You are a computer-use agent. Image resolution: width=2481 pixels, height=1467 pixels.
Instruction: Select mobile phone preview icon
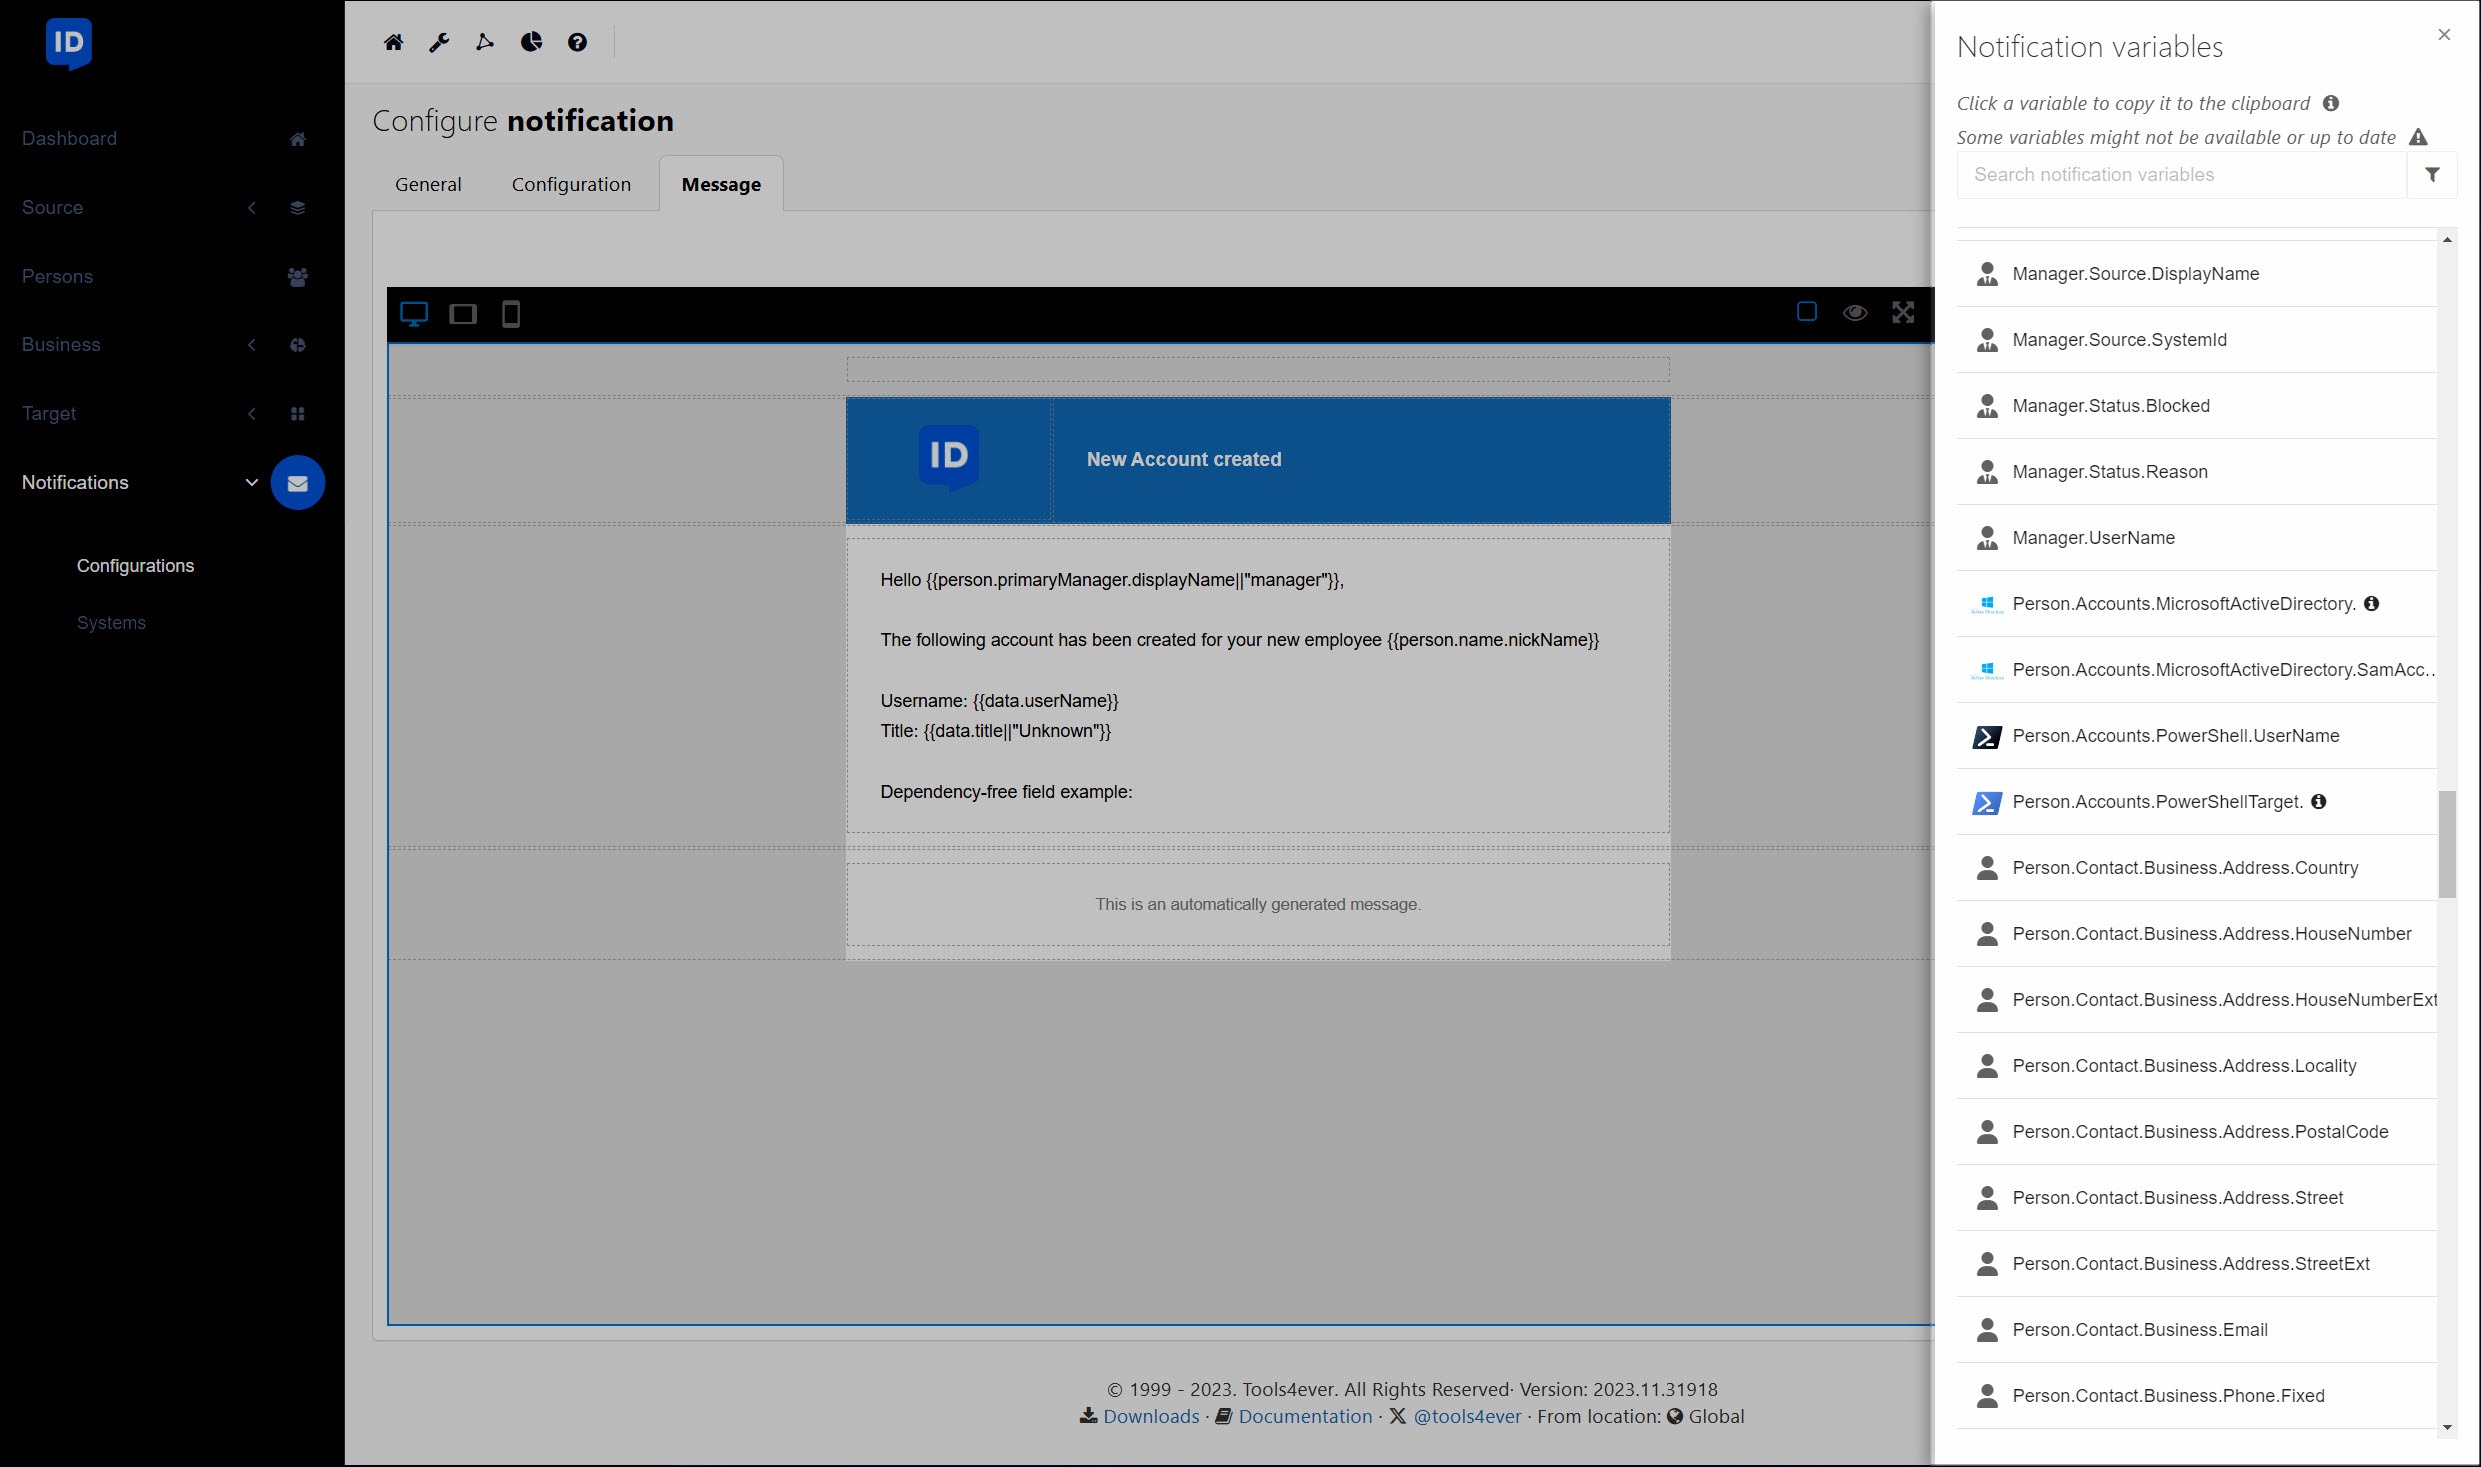point(511,314)
